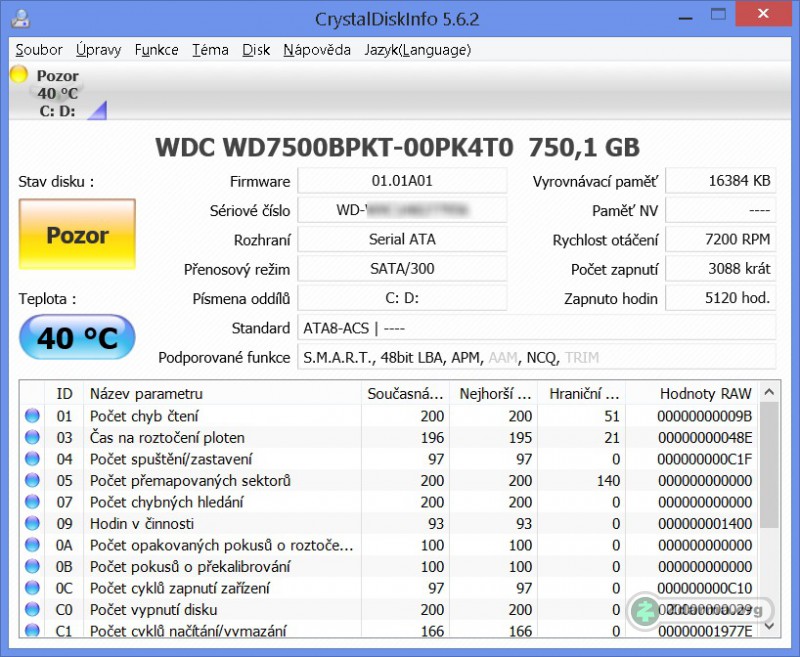Click the status dot for attribute 03 Čas na roztočení ploten
This screenshot has height=657, width=800.
pos(32,437)
